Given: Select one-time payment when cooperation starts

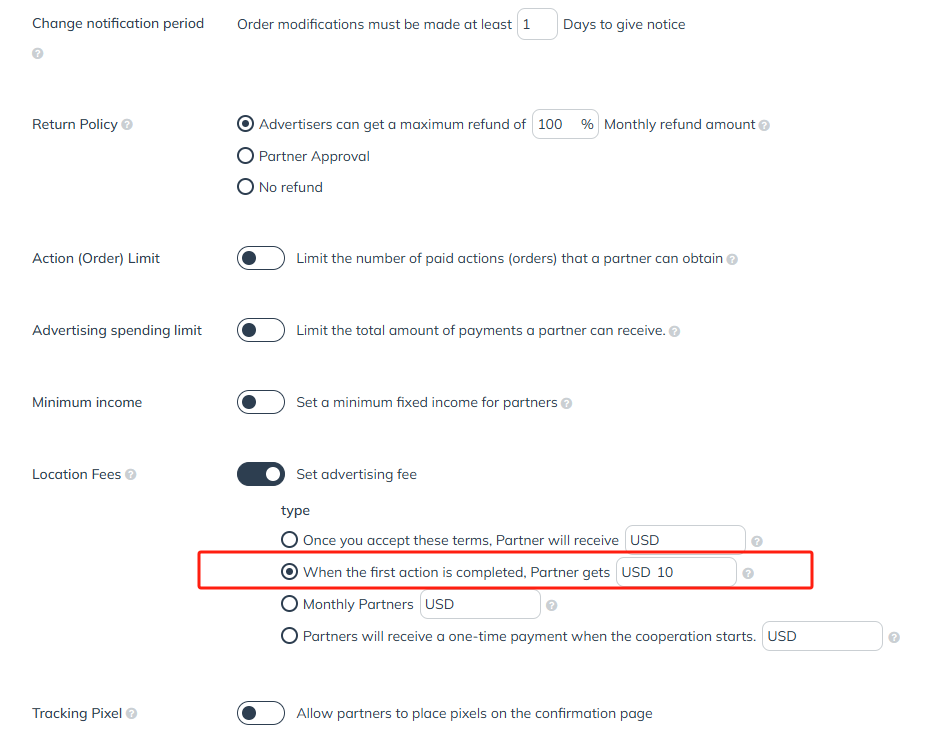Looking at the screenshot, I should [289, 636].
